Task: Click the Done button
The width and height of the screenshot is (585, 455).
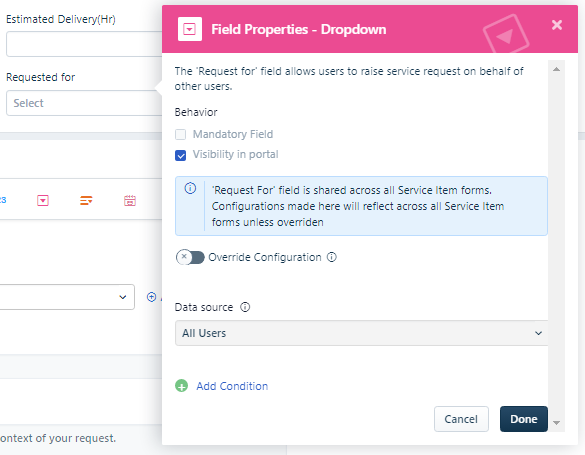Action: click(524, 419)
